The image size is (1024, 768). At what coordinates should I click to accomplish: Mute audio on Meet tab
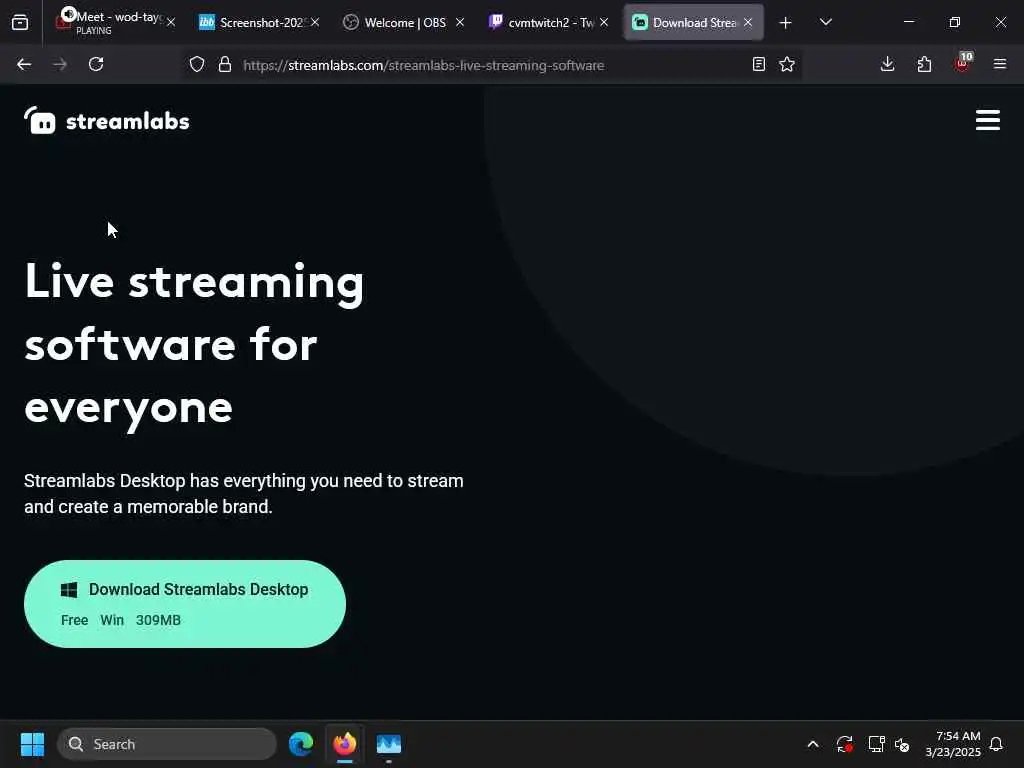coord(69,14)
